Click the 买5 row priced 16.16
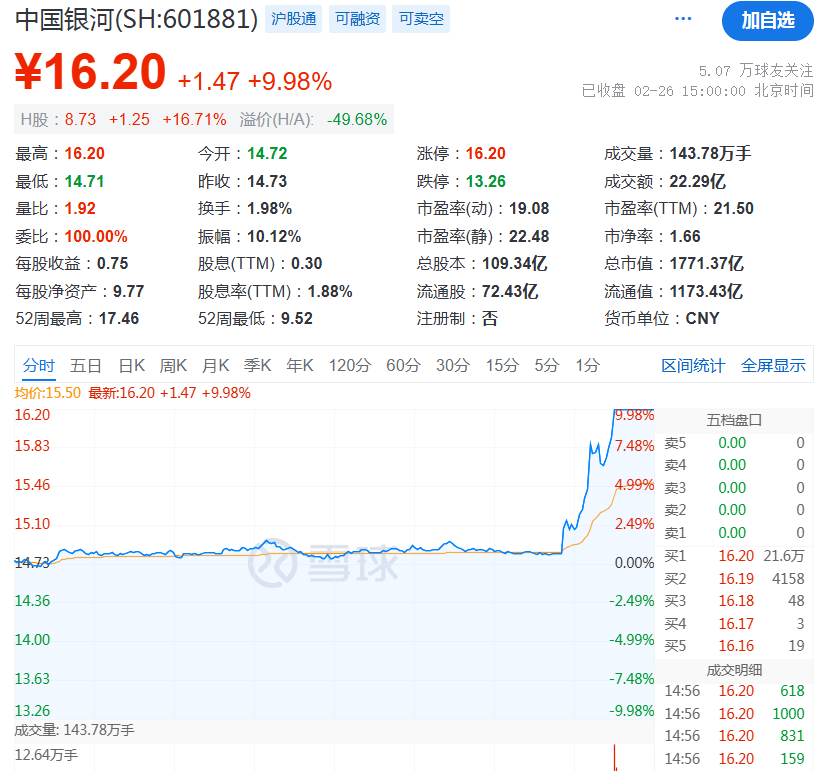 coord(735,646)
